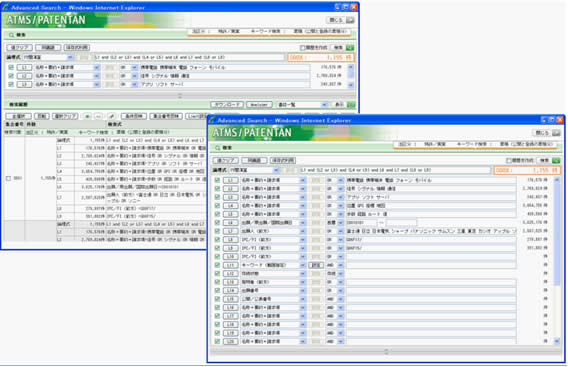Open operator dropdown of row L3, back window

coord(134,84)
